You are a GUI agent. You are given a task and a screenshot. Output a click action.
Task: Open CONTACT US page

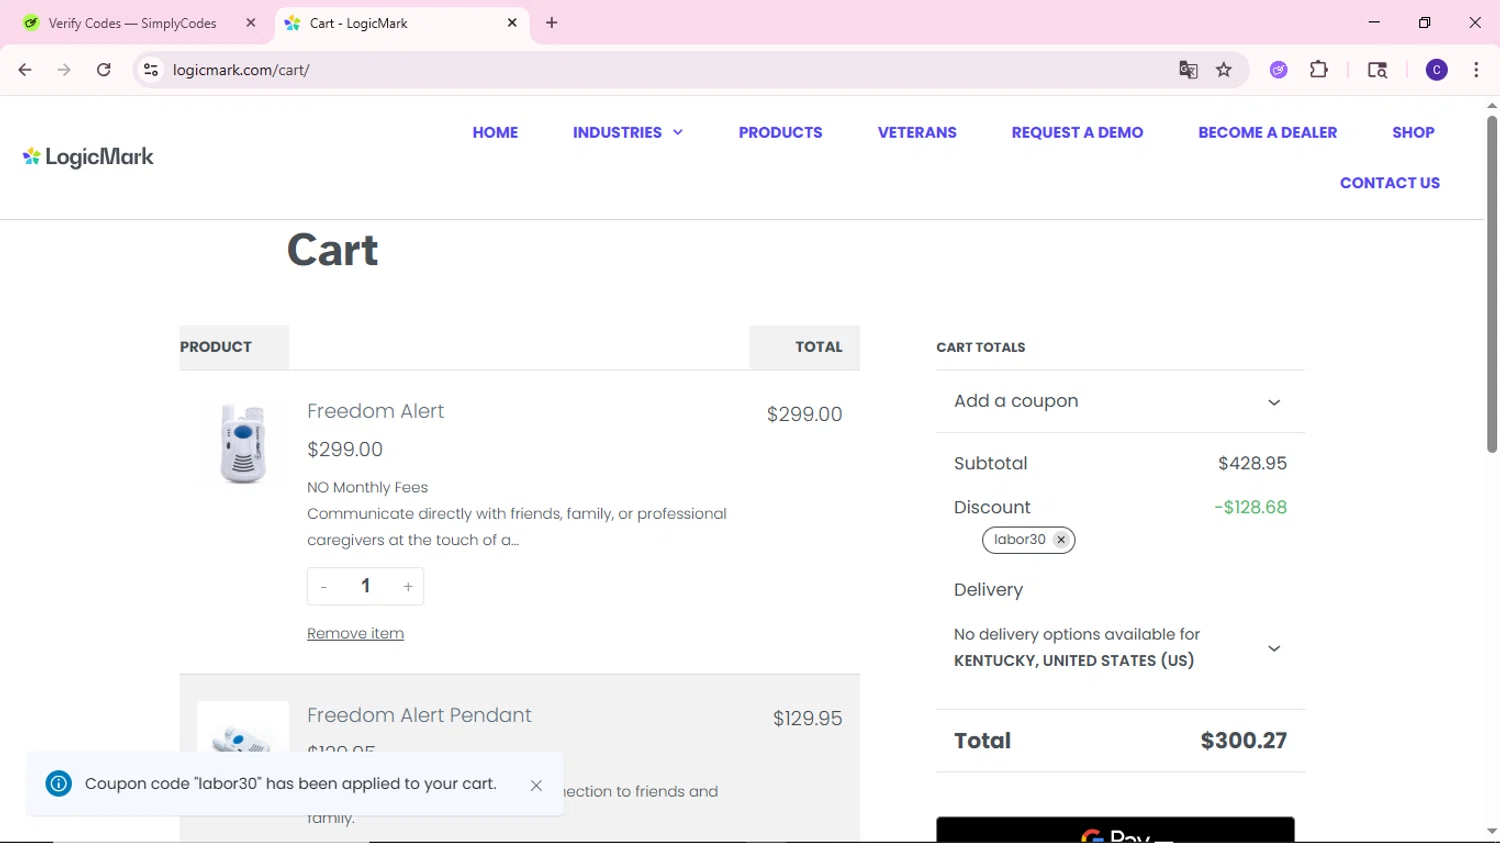pyautogui.click(x=1390, y=183)
